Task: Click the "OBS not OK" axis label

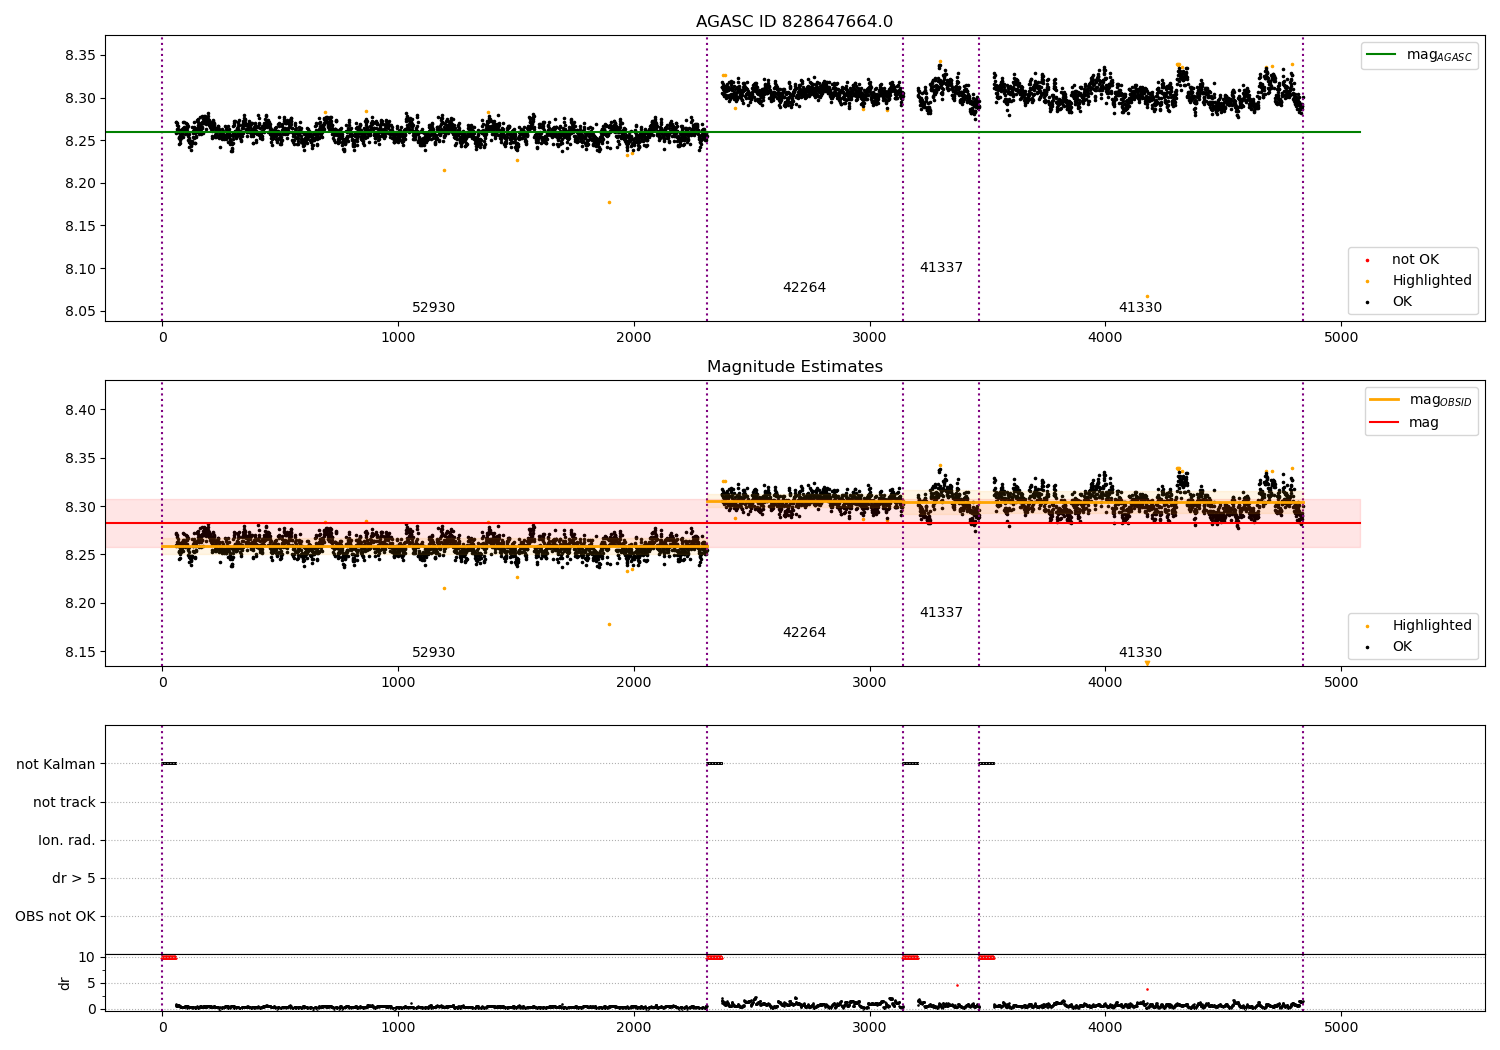Action: click(55, 917)
